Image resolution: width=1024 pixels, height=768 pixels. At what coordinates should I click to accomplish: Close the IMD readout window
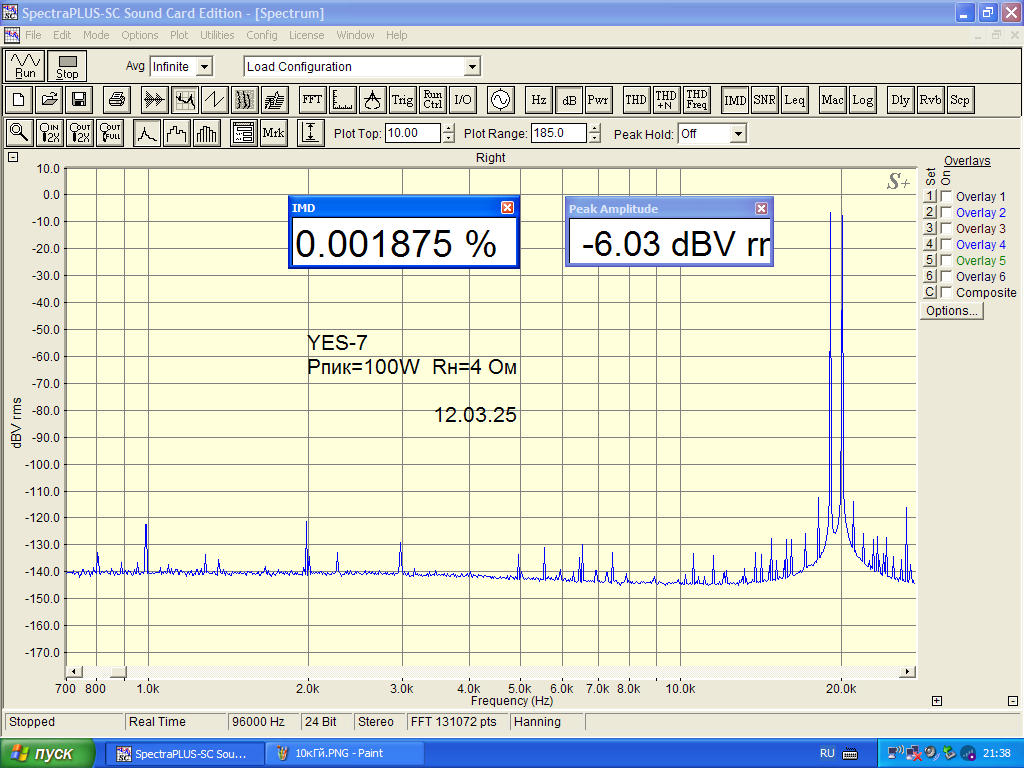[507, 207]
